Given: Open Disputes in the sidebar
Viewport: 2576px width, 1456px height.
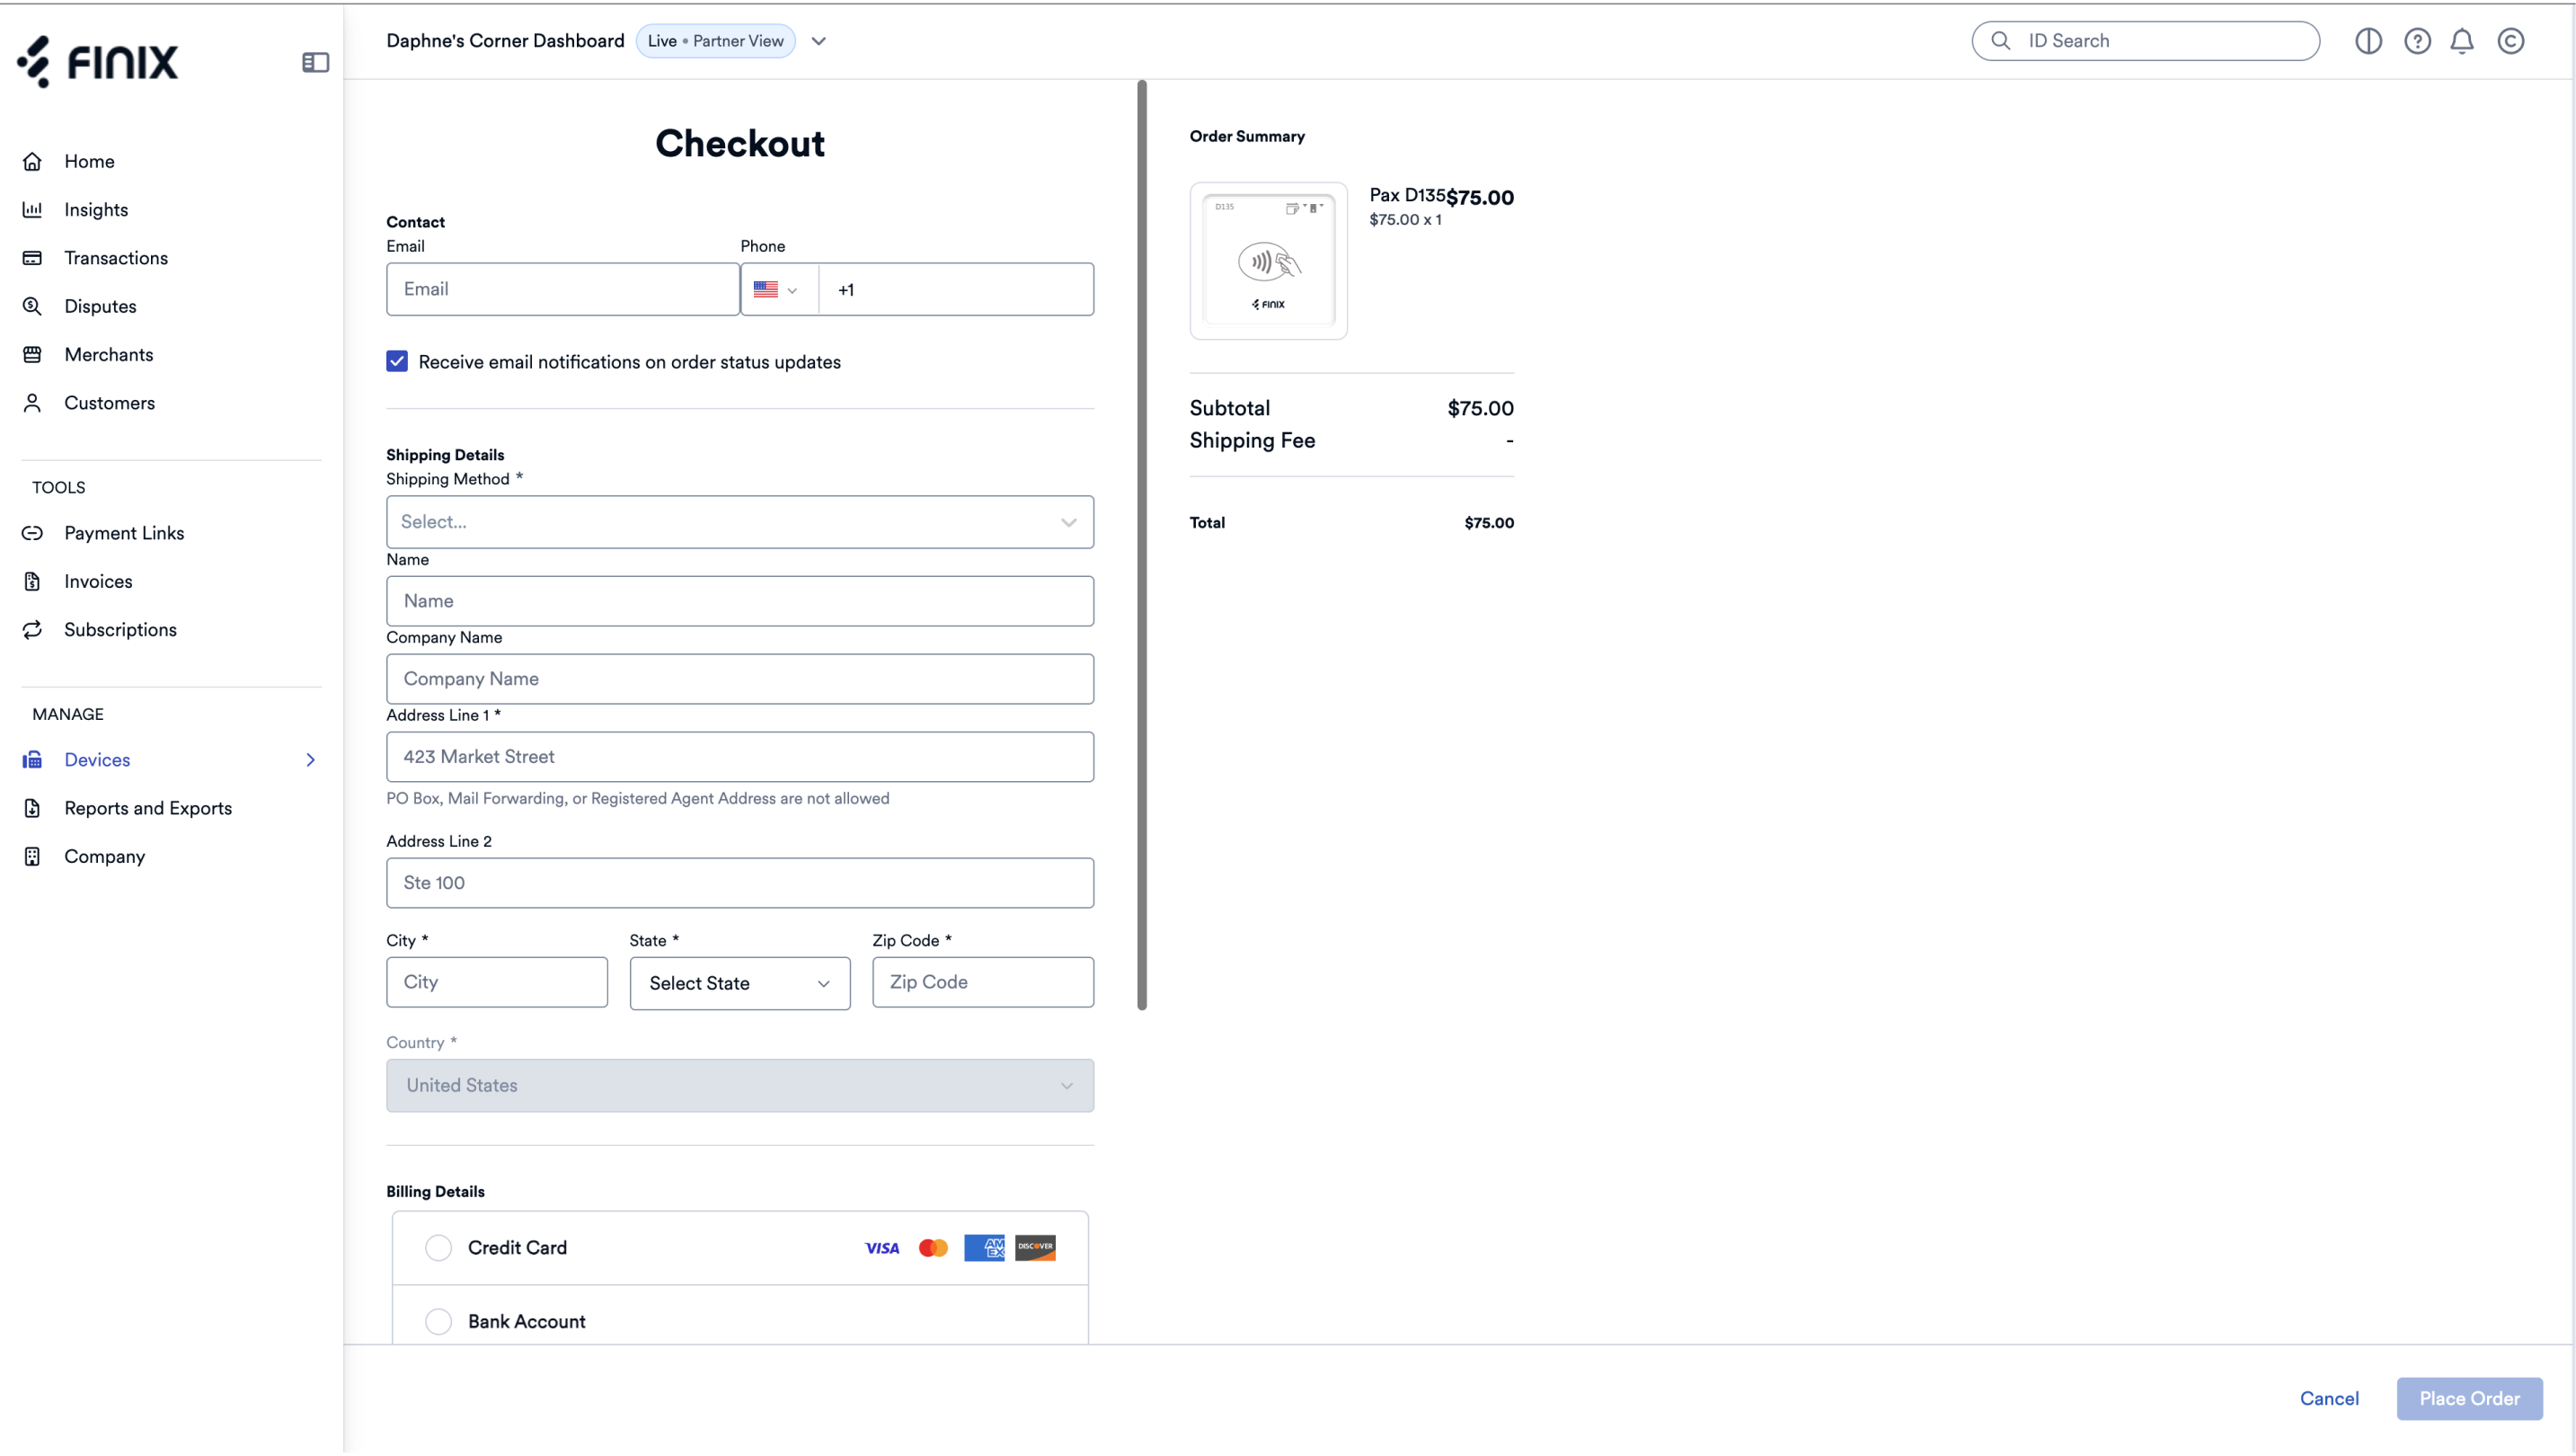Looking at the screenshot, I should [x=100, y=306].
